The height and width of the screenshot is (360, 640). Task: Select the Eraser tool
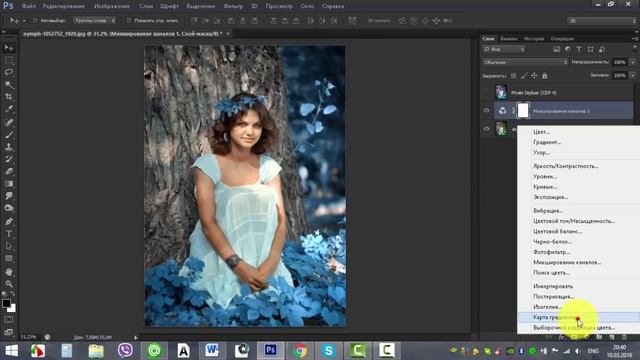point(9,171)
